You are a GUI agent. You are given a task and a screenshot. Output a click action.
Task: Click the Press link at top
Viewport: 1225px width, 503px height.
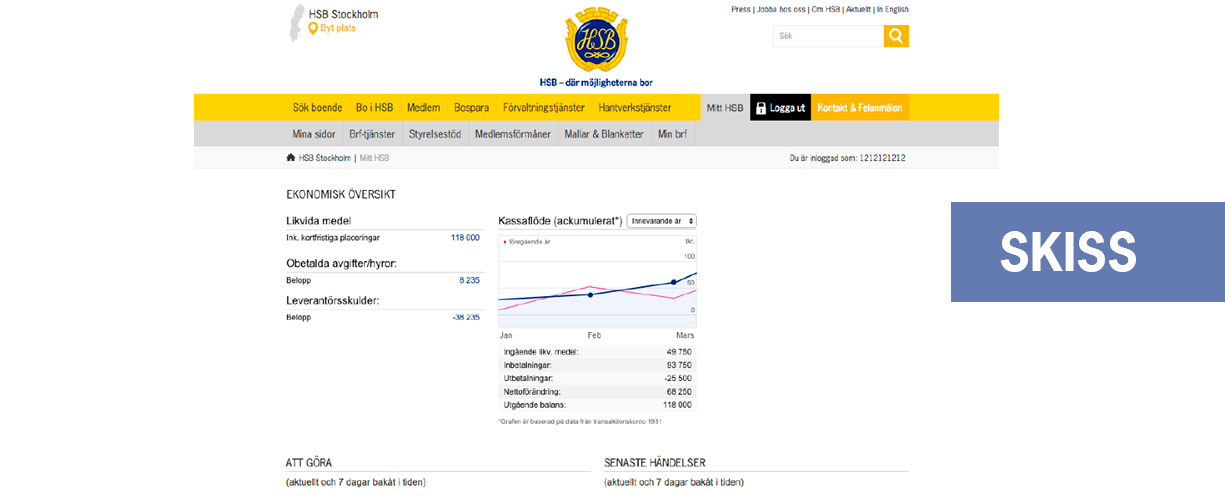pyautogui.click(x=740, y=9)
